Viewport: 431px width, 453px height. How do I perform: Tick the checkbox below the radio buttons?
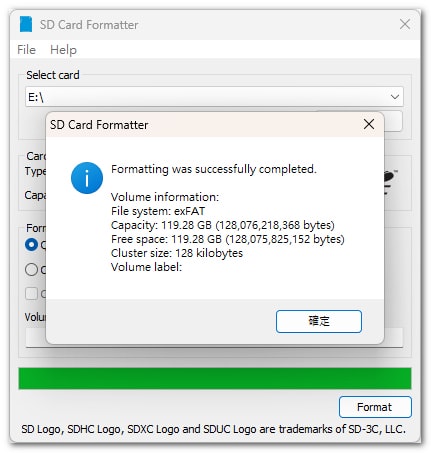(31, 294)
